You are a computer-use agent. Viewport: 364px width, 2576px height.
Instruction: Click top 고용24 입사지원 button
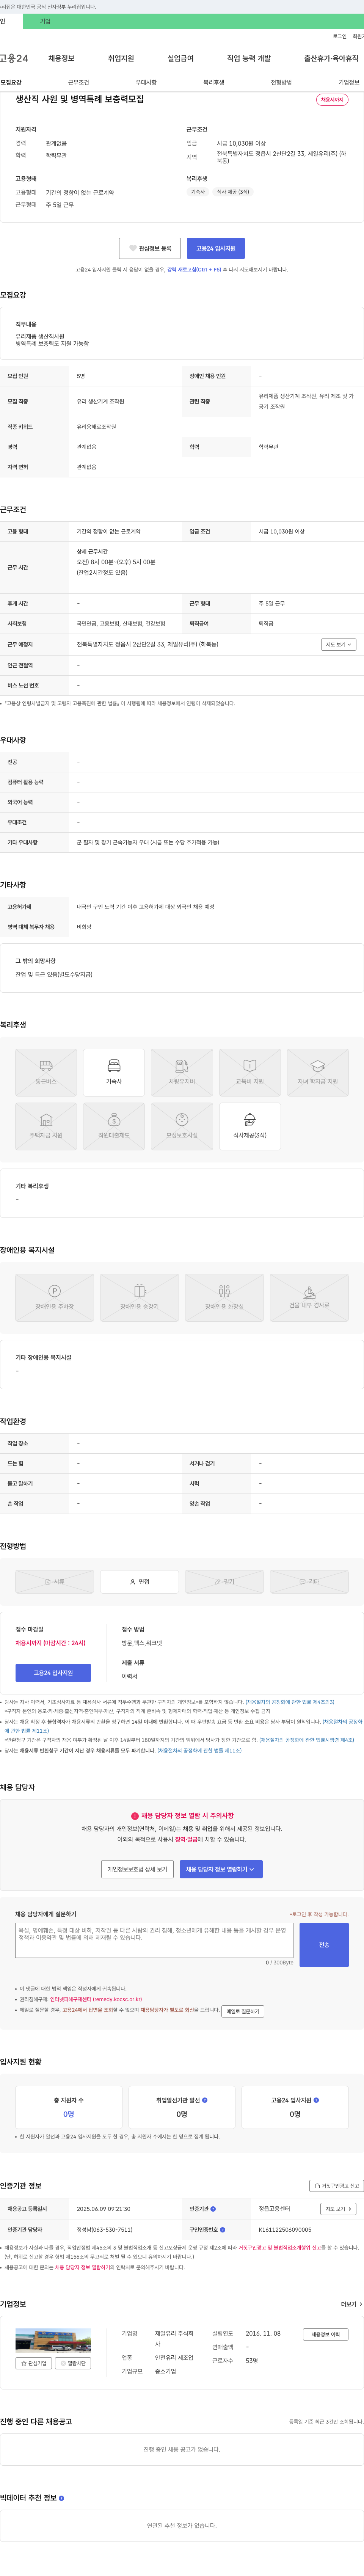pos(216,248)
